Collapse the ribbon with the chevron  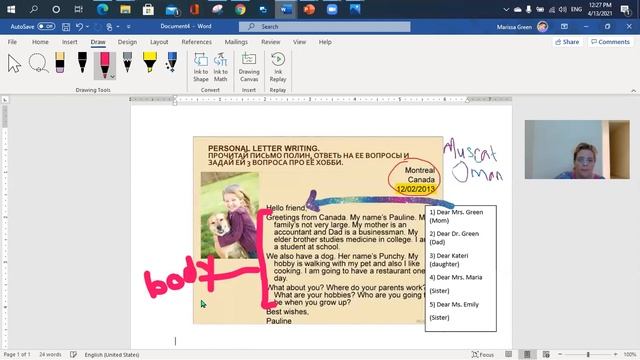click(x=633, y=91)
